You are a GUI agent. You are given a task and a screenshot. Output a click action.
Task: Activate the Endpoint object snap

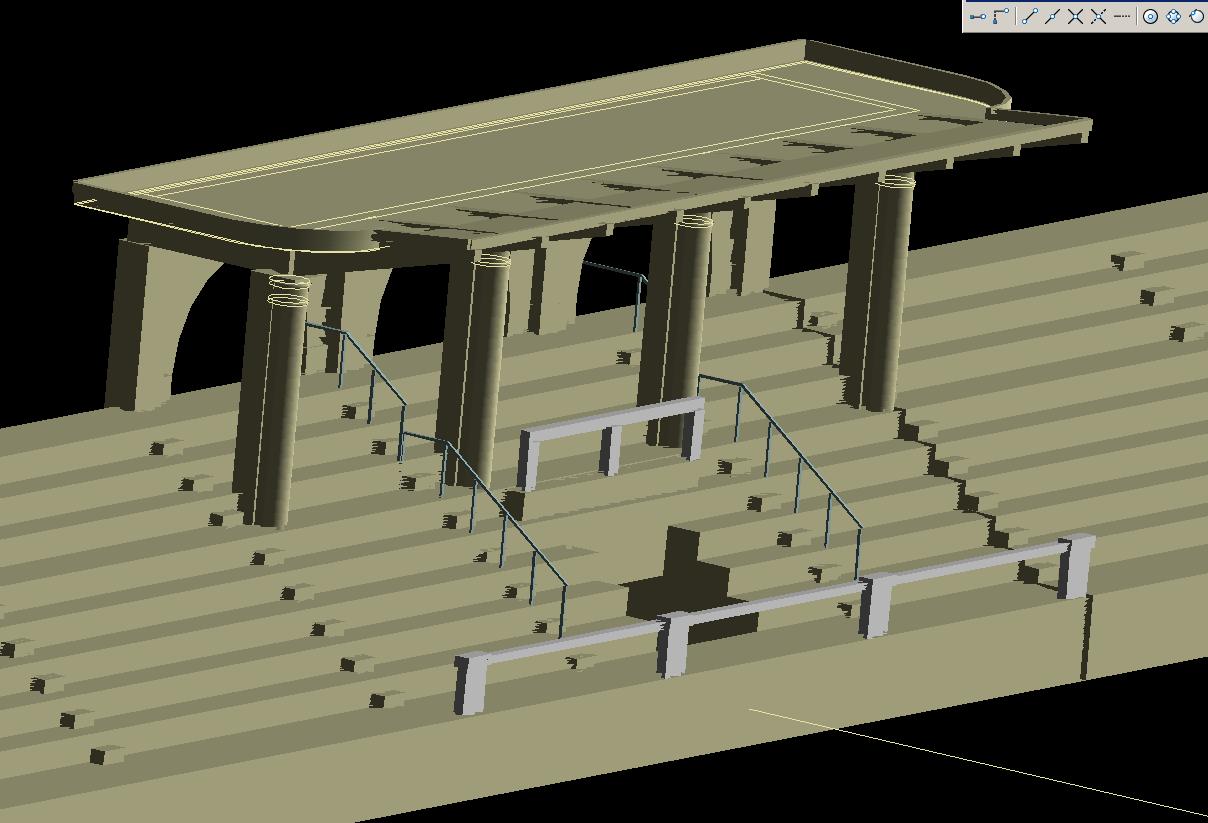(x=1029, y=16)
